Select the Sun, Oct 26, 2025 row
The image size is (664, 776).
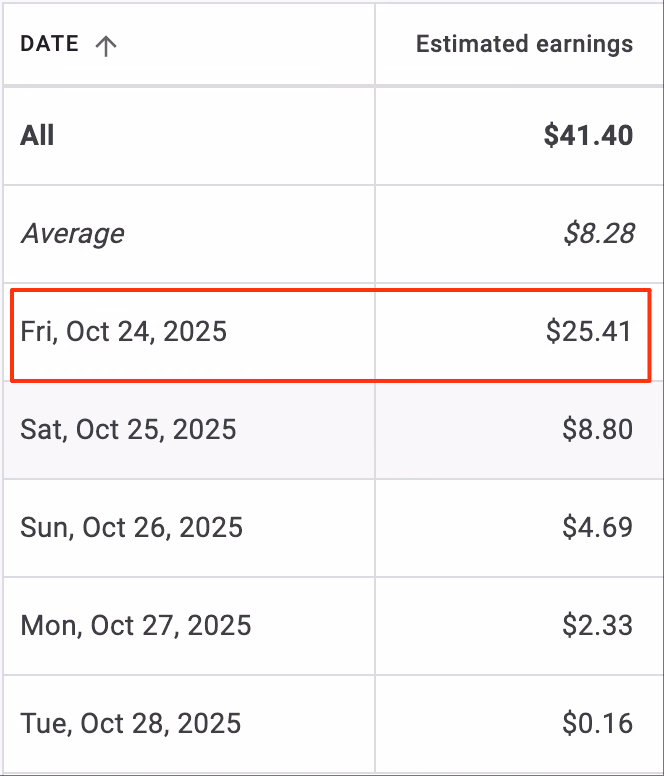point(332,528)
